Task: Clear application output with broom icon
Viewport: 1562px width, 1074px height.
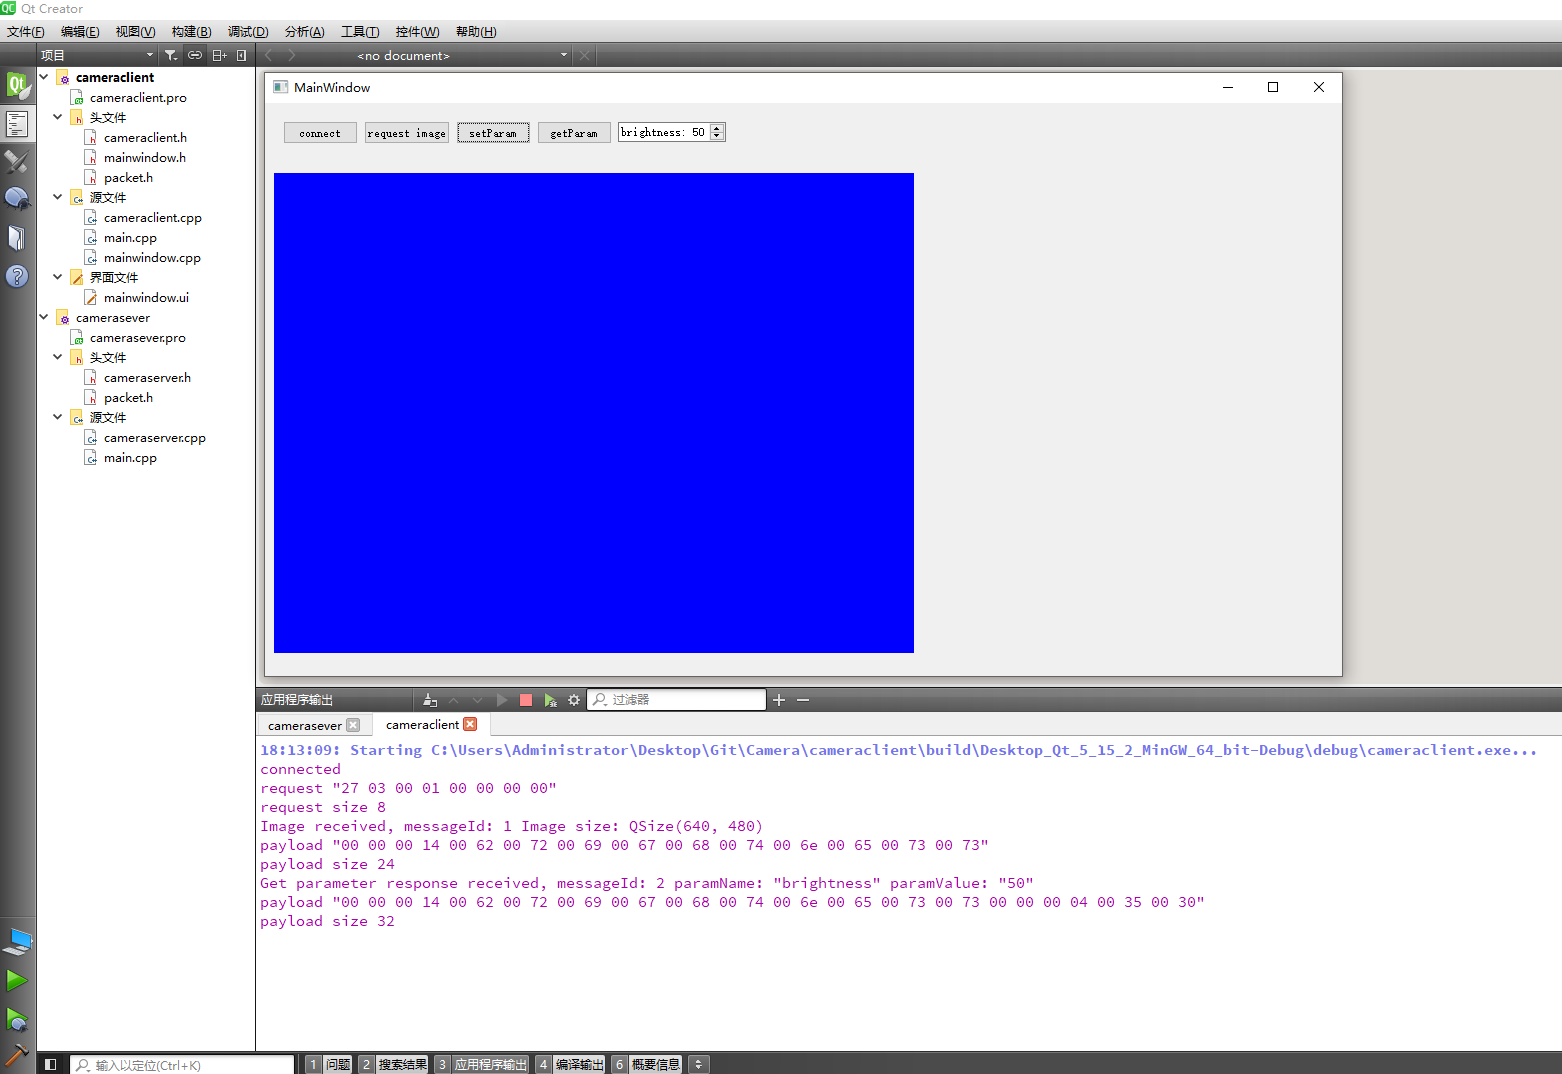Action: 430,700
